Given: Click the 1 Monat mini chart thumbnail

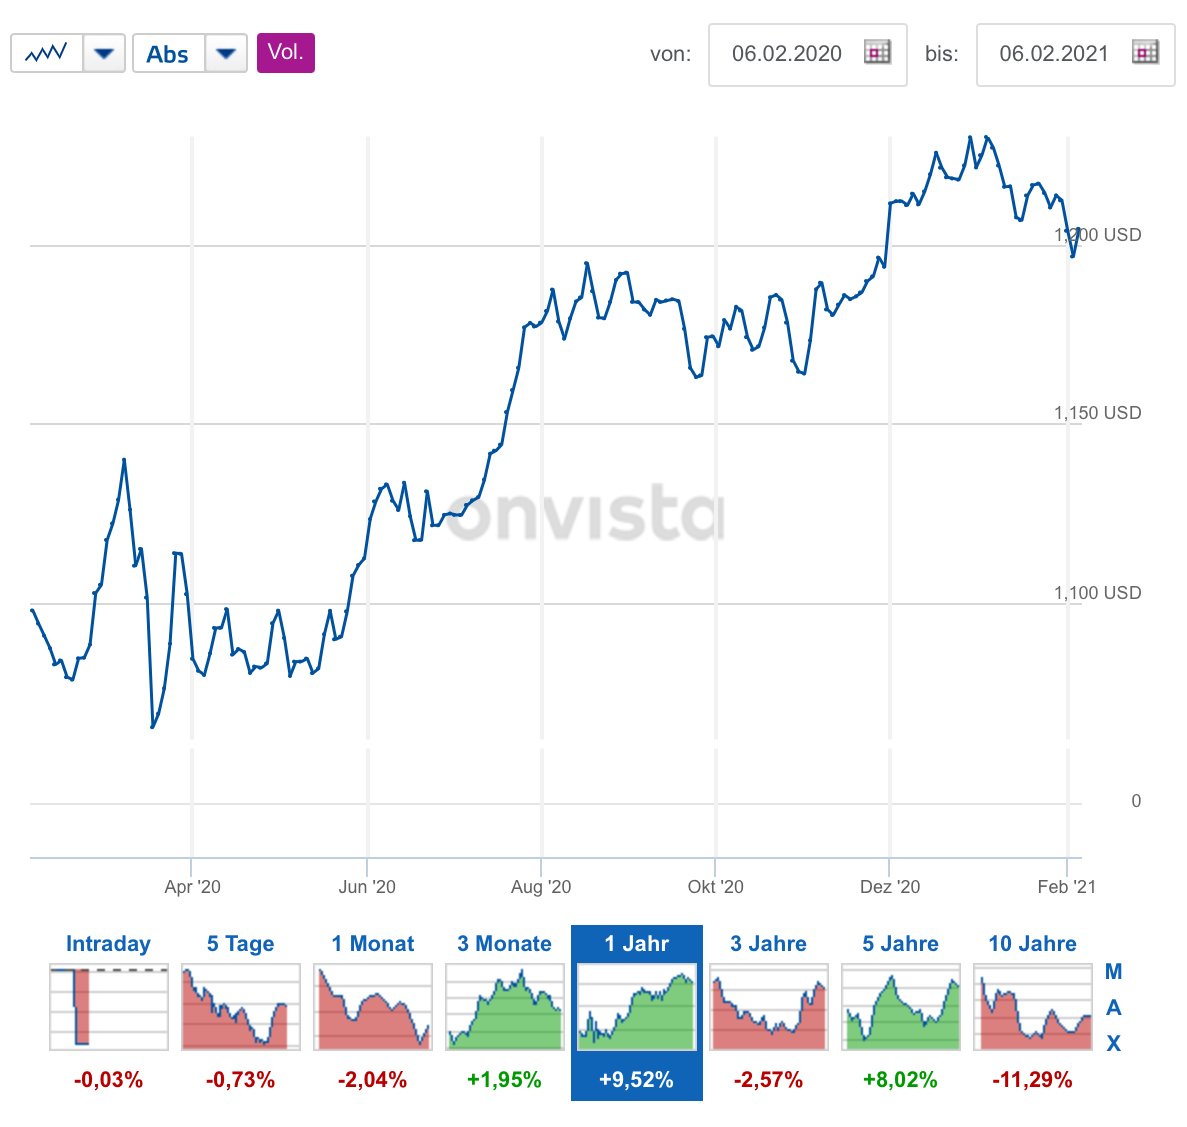Looking at the screenshot, I should point(373,1007).
